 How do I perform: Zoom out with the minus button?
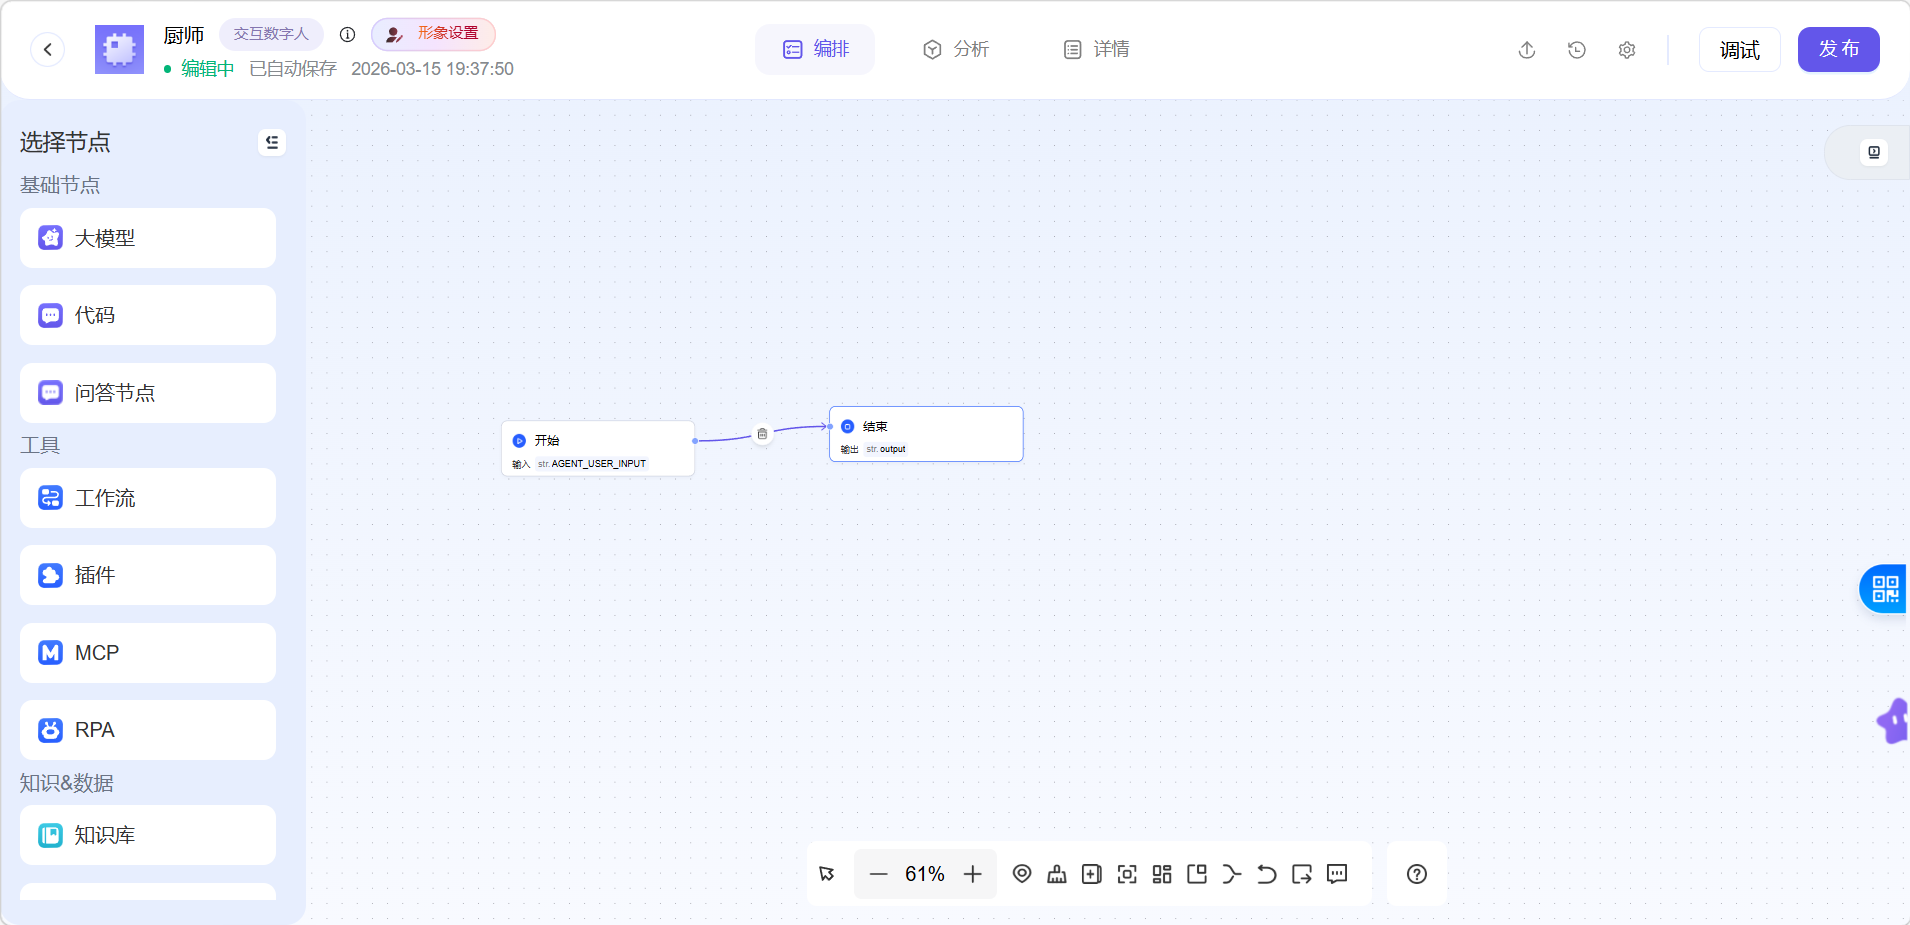pyautogui.click(x=878, y=874)
